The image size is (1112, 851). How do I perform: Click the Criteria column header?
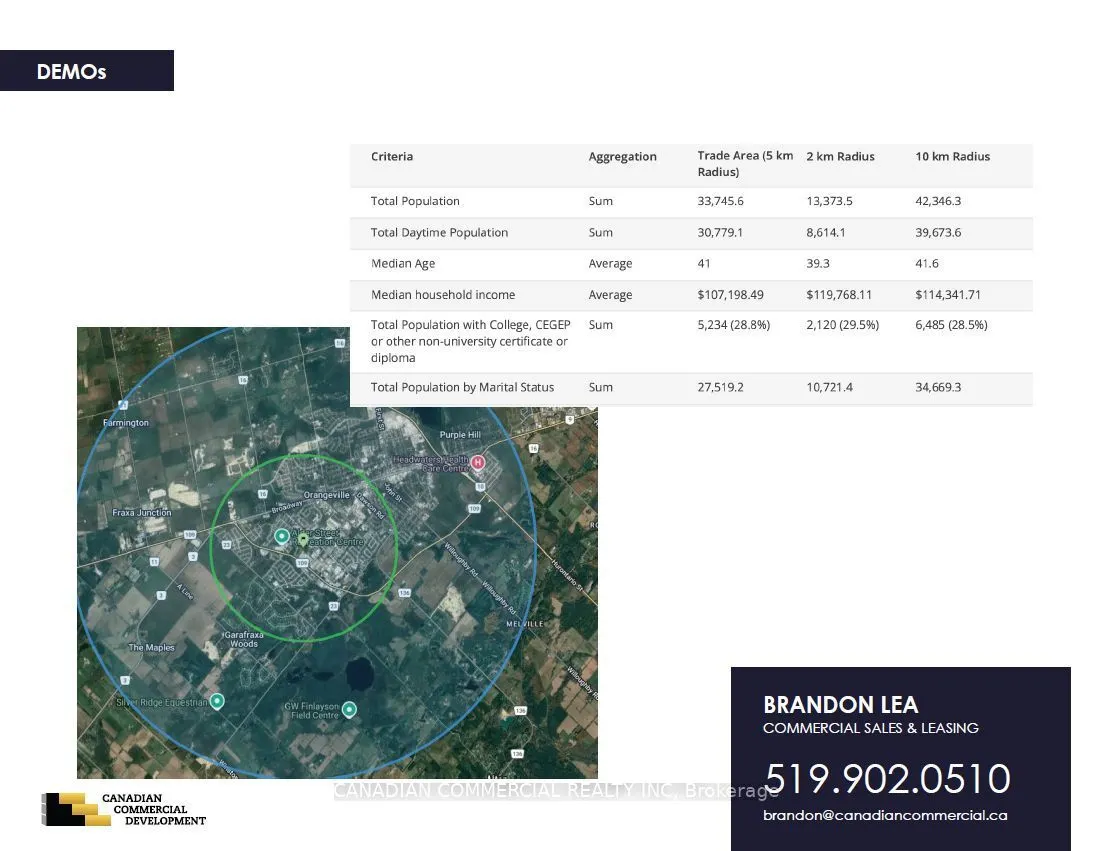(x=391, y=157)
